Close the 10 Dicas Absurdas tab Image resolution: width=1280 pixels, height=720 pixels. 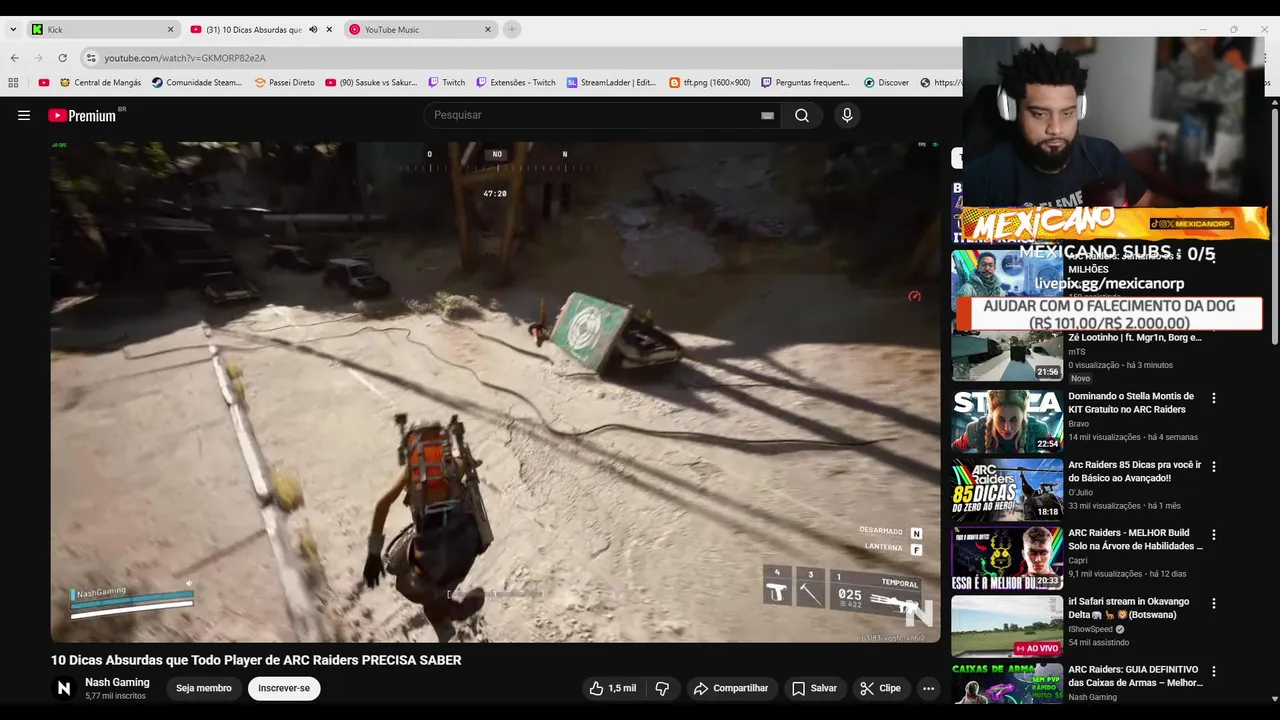329,29
